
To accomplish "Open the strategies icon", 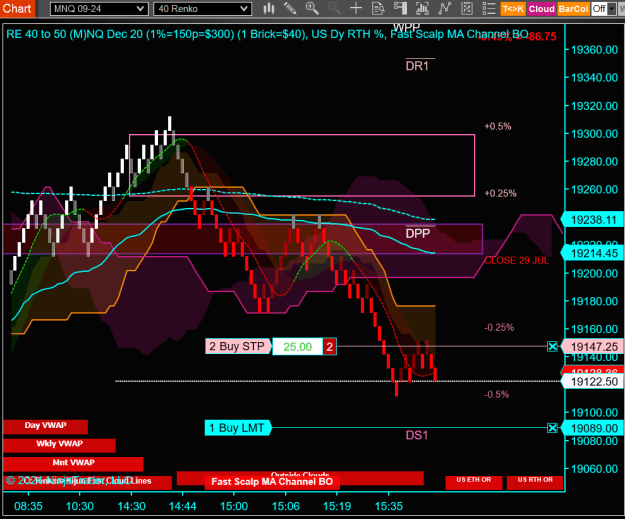I will (466, 8).
